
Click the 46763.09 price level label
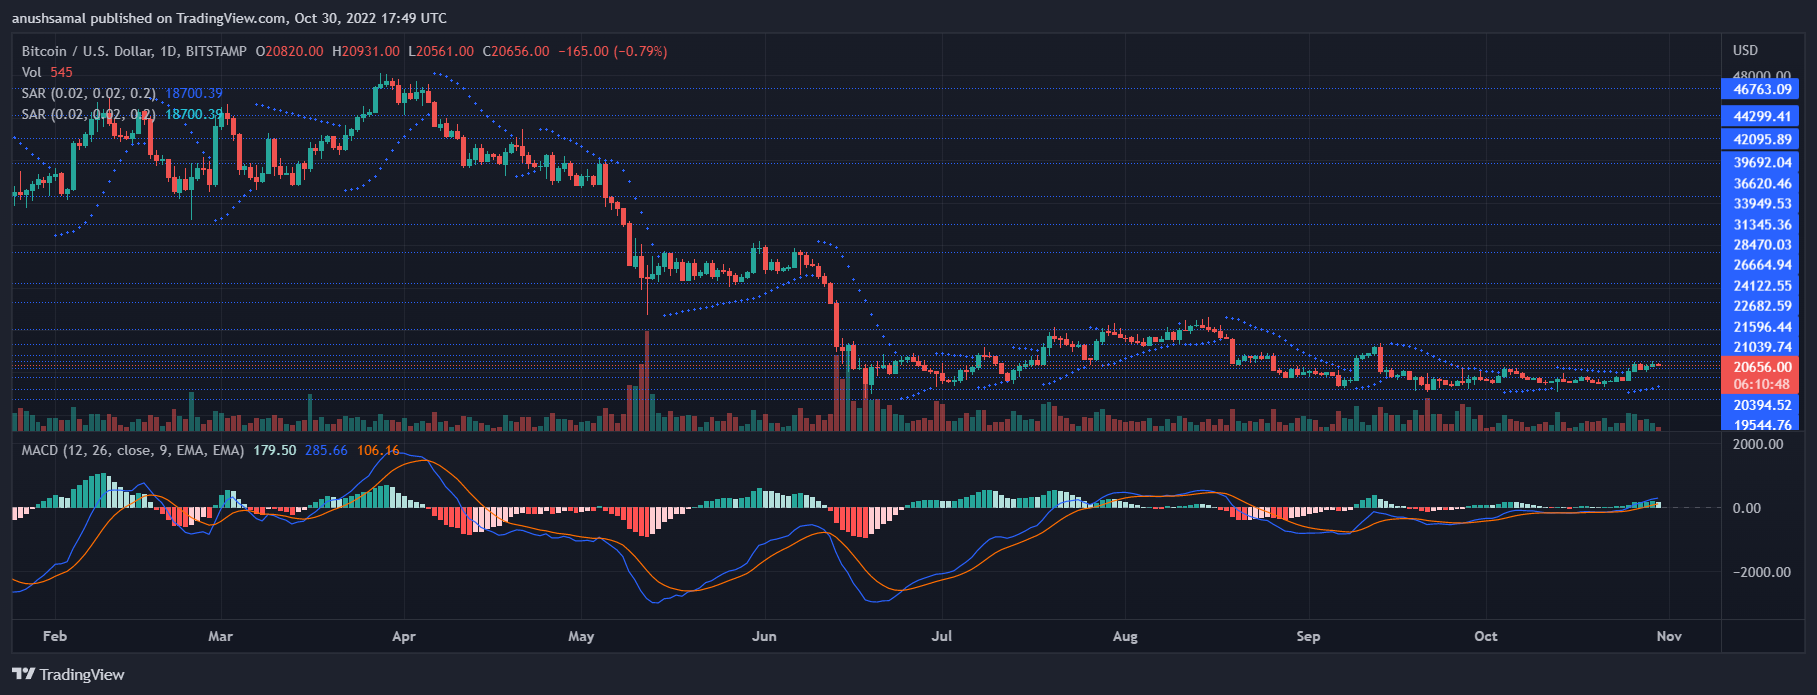[1762, 90]
